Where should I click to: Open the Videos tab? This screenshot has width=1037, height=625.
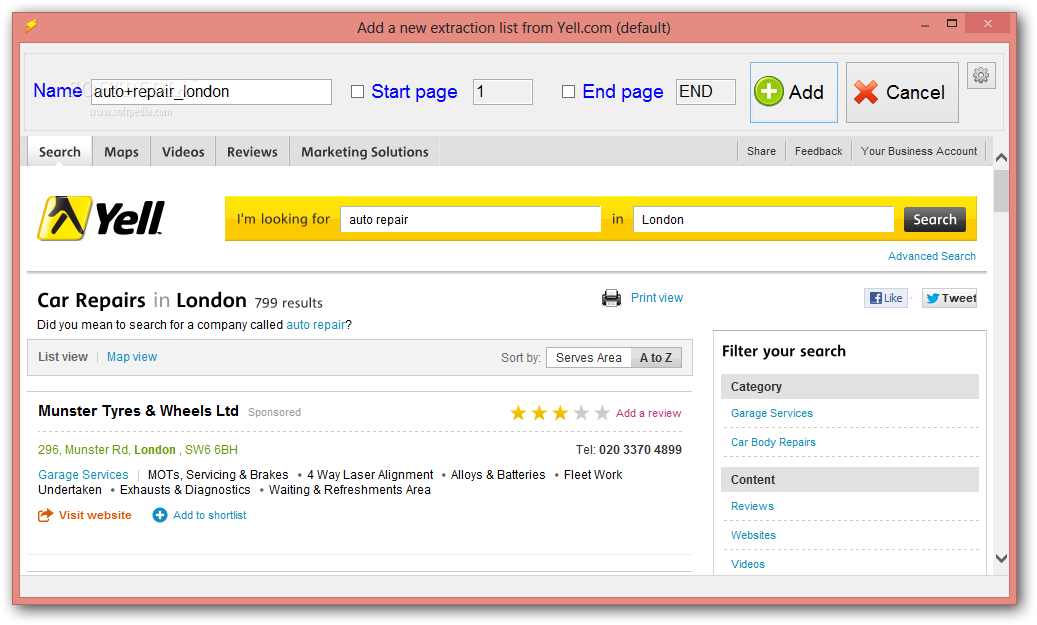pyautogui.click(x=183, y=151)
